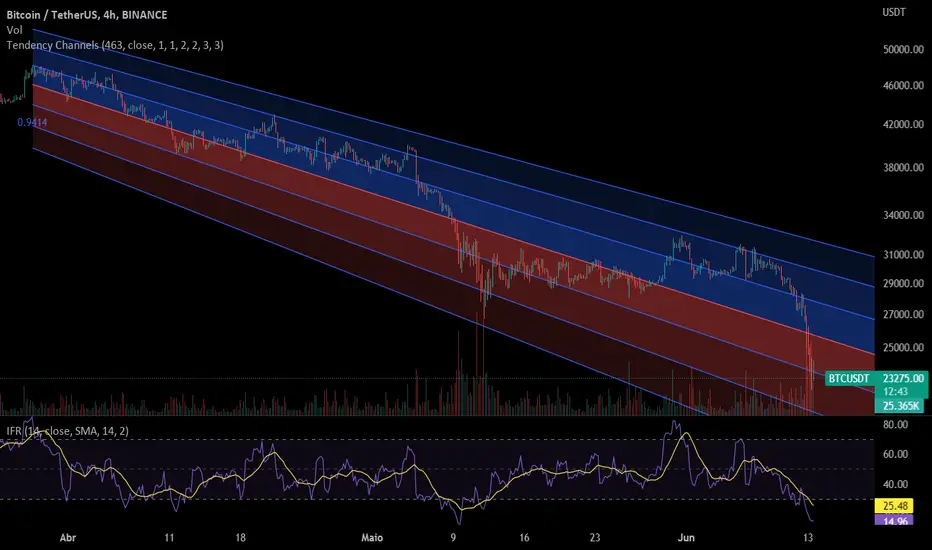The width and height of the screenshot is (932, 550).
Task: Click the 11 date on time axis
Action: (x=169, y=538)
